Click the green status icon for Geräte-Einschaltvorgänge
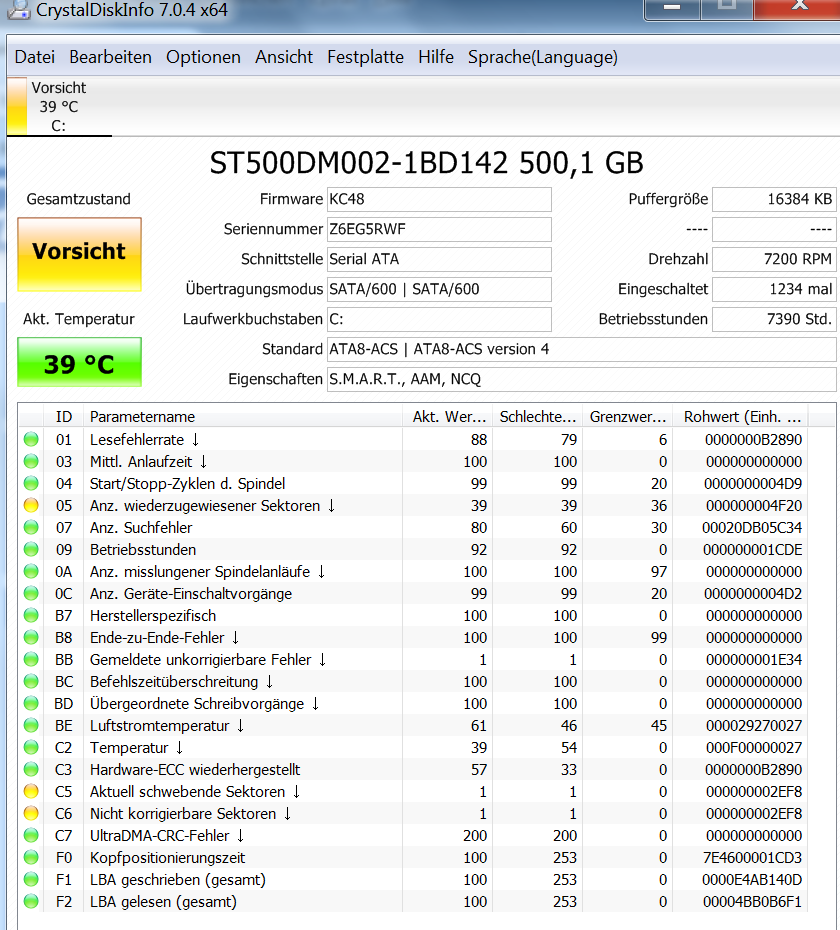Screen dimensions: 840x930 31,593
